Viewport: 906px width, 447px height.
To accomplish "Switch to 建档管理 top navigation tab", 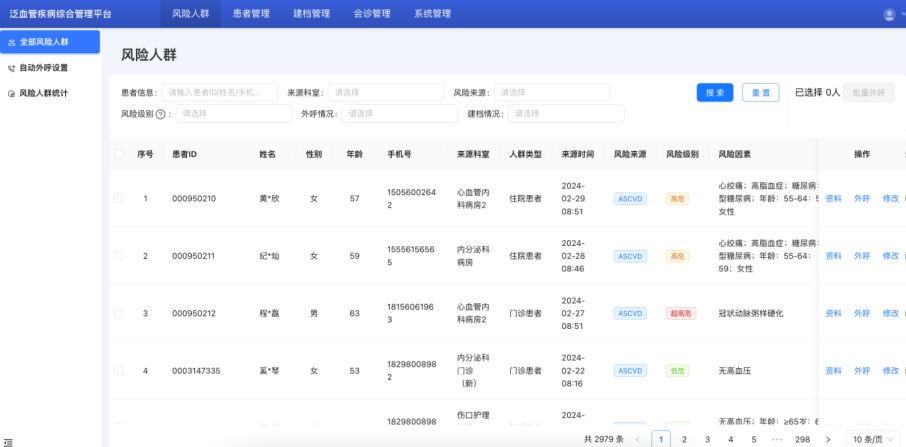I will coord(311,14).
